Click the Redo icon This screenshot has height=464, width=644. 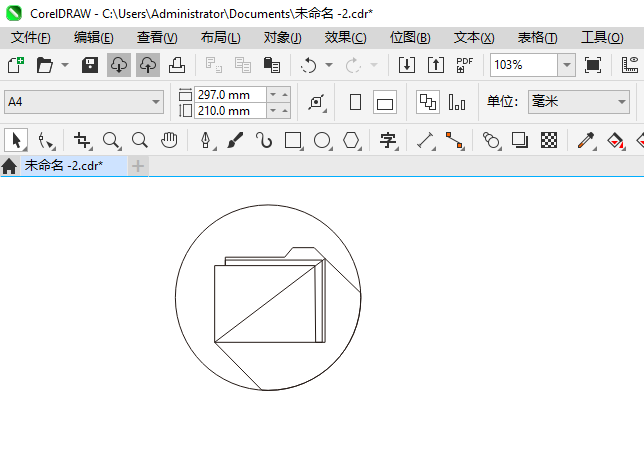click(x=353, y=65)
